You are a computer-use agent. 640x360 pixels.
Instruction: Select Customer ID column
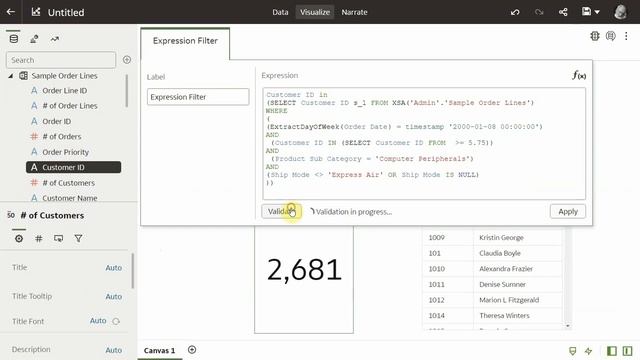coord(73,167)
